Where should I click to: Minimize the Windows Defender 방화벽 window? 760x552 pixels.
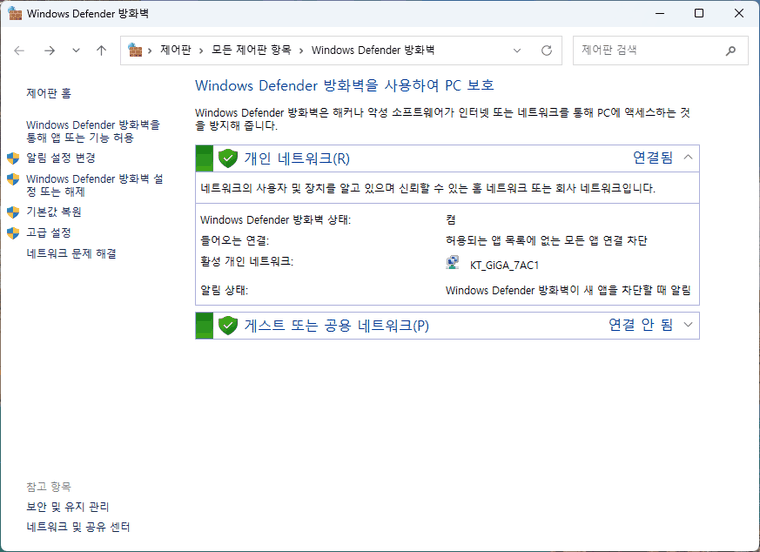click(x=660, y=14)
